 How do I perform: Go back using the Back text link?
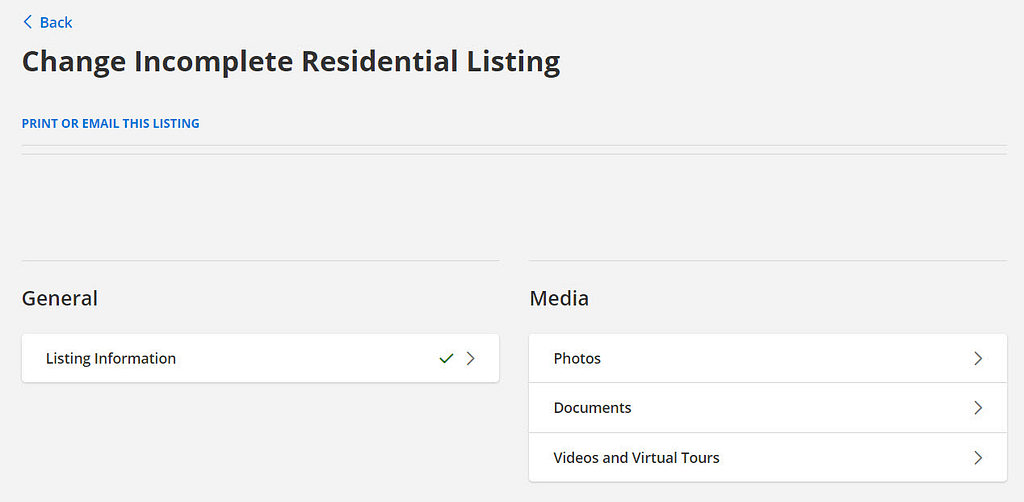click(56, 22)
